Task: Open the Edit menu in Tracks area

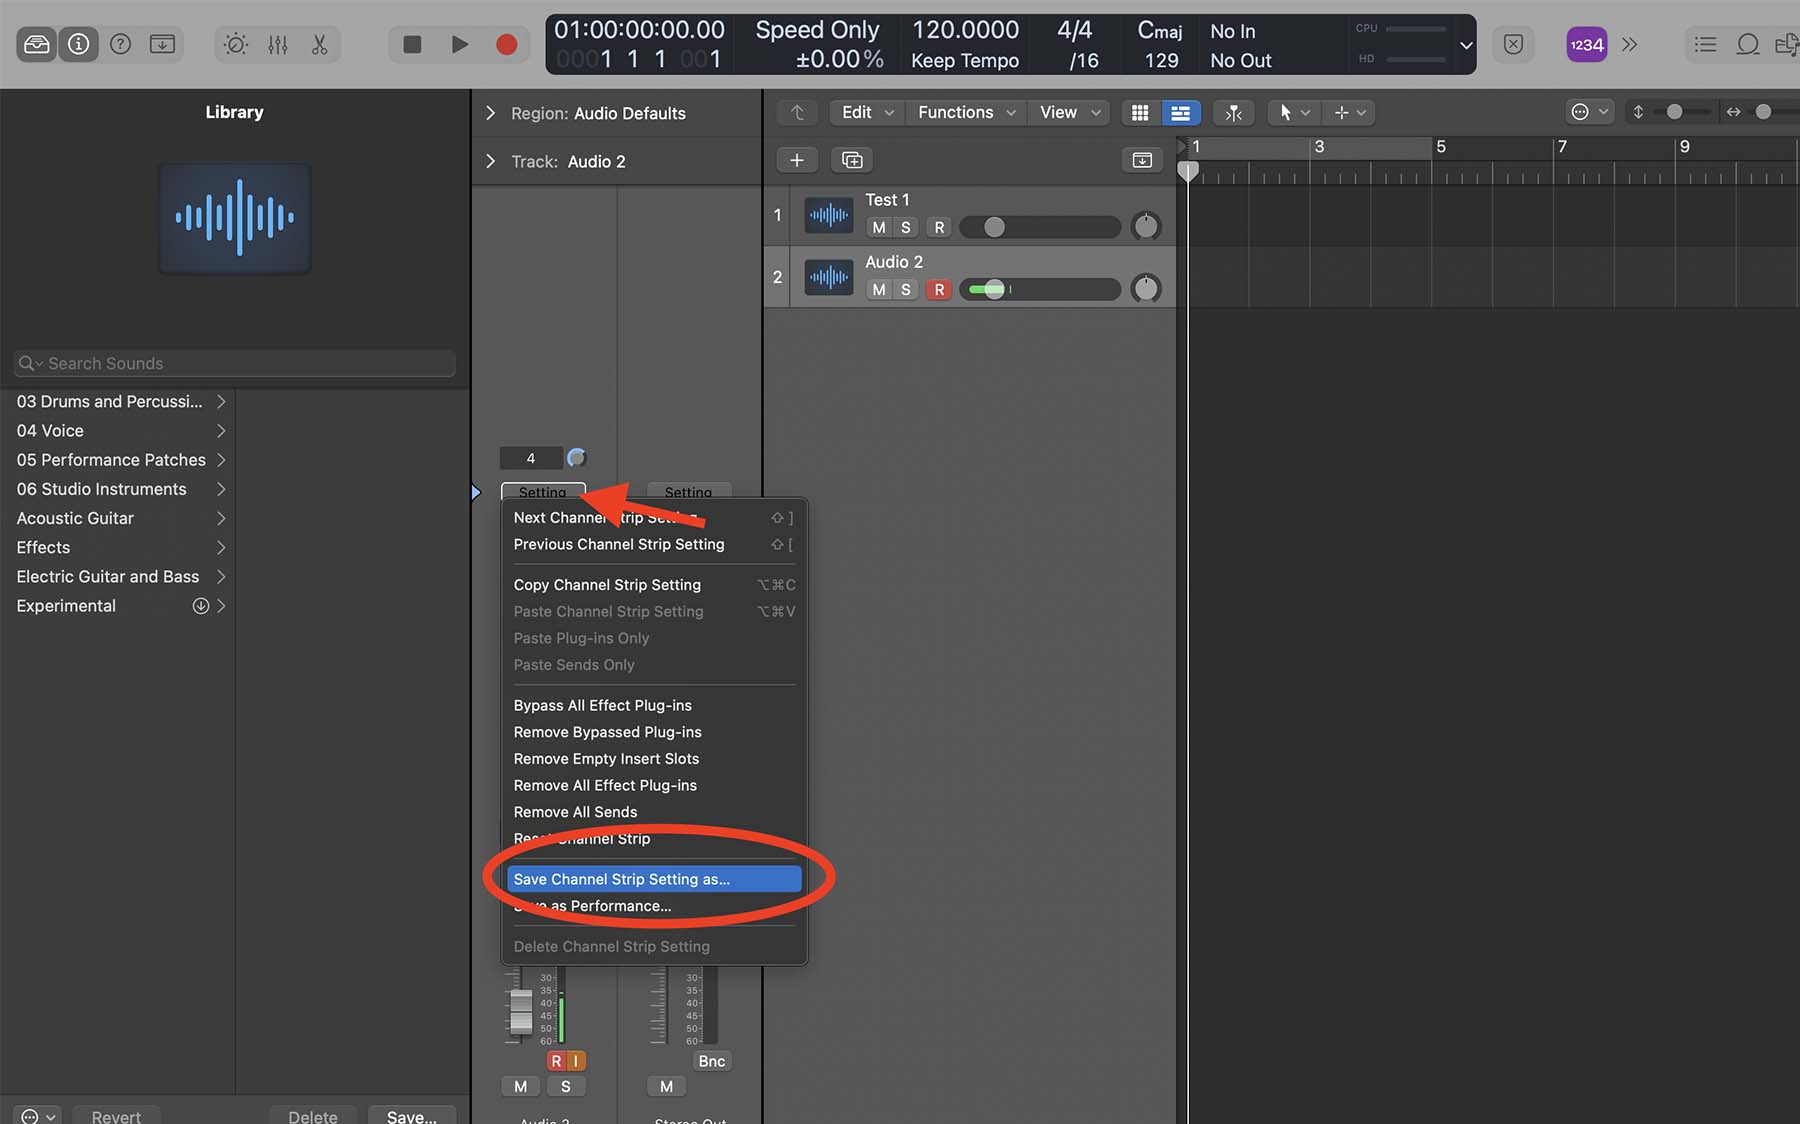Action: (866, 112)
